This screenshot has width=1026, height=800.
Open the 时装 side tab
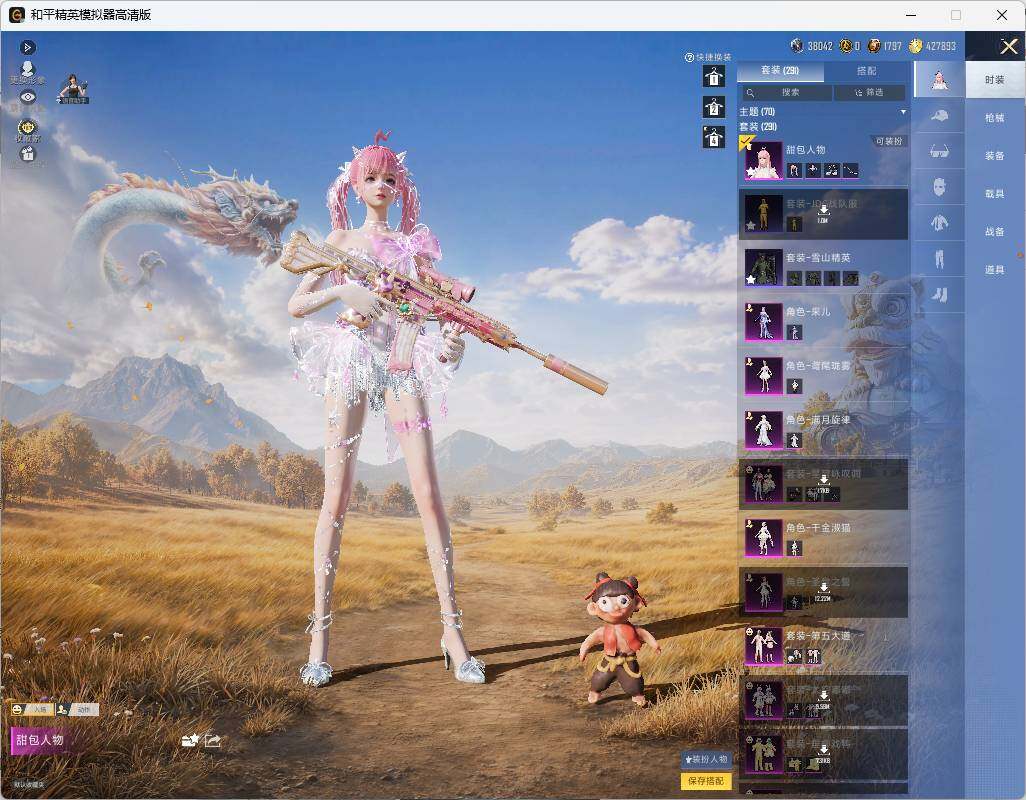click(995, 80)
